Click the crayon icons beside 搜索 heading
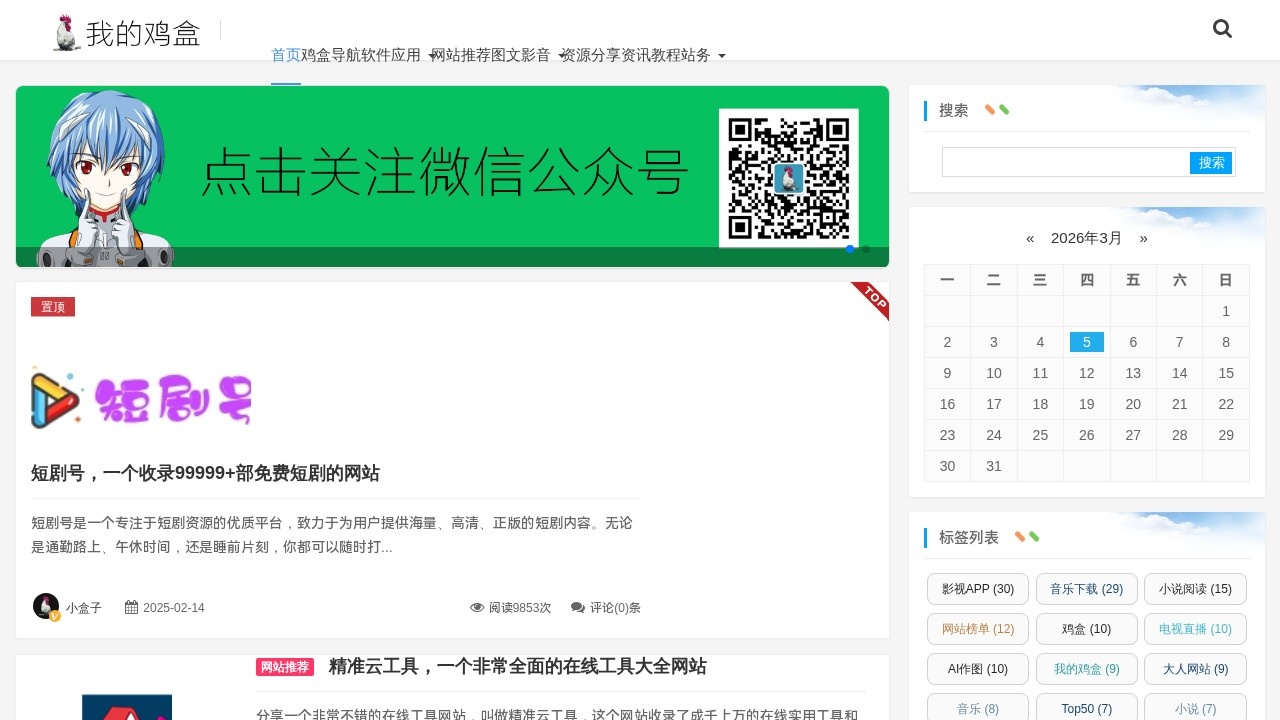Viewport: 1280px width, 720px height. click(x=996, y=110)
